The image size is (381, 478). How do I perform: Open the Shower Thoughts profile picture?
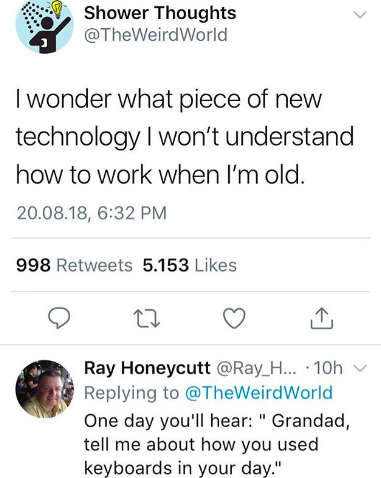pyautogui.click(x=45, y=25)
